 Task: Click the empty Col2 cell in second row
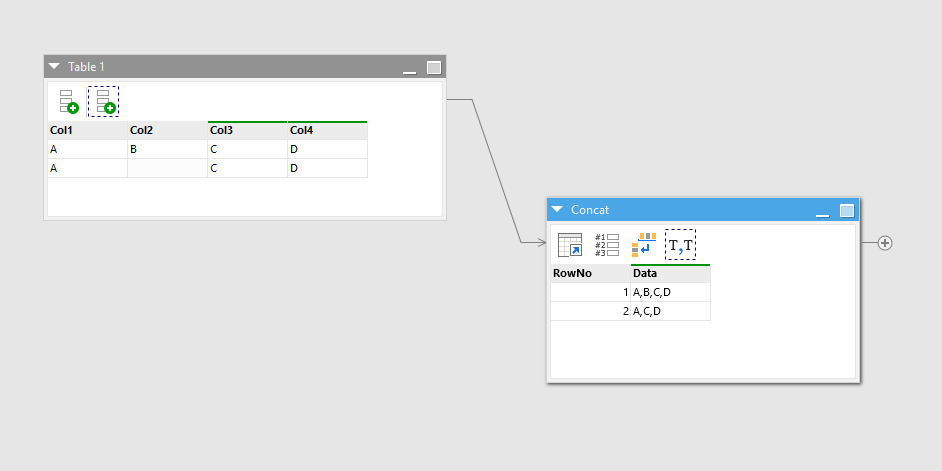point(167,168)
